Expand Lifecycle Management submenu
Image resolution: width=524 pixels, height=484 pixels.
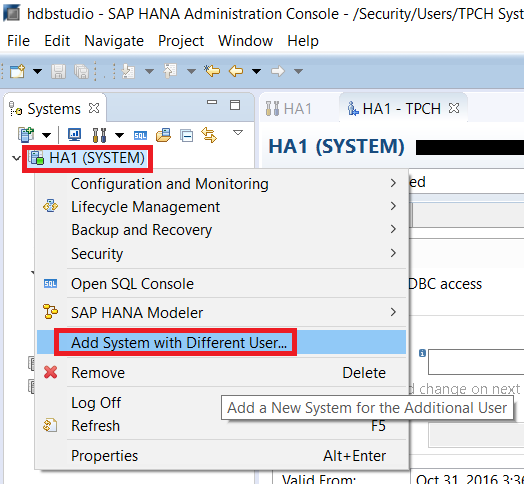tap(222, 207)
